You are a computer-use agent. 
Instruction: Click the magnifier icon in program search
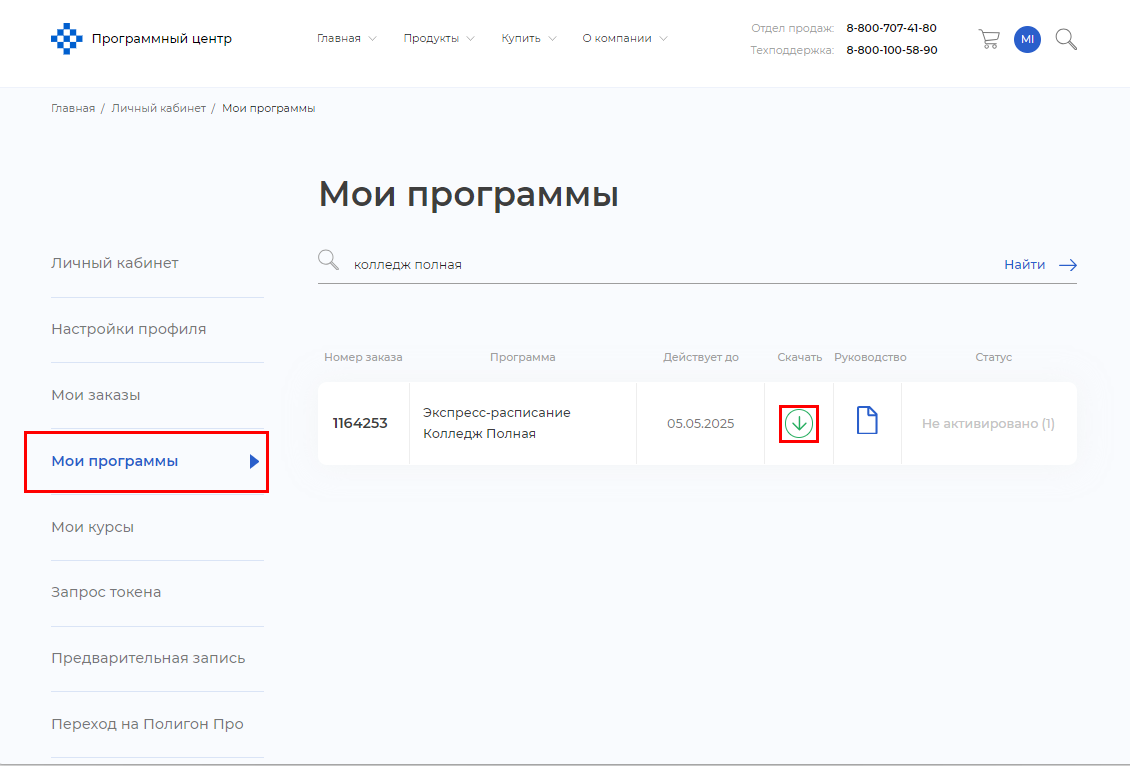pyautogui.click(x=328, y=261)
